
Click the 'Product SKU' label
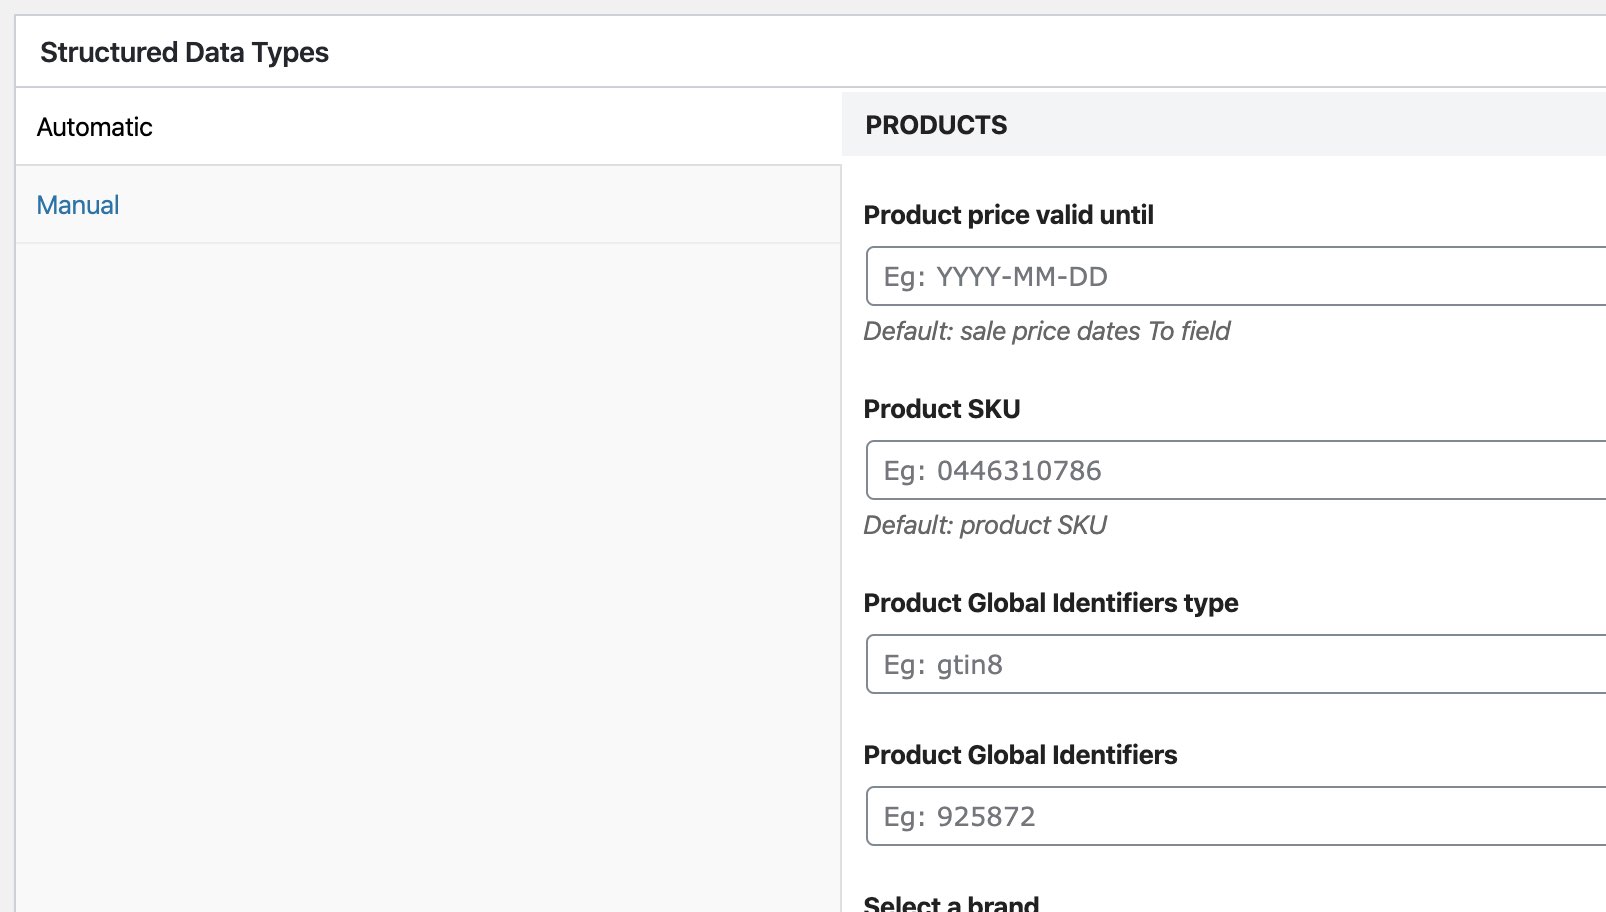(x=942, y=409)
